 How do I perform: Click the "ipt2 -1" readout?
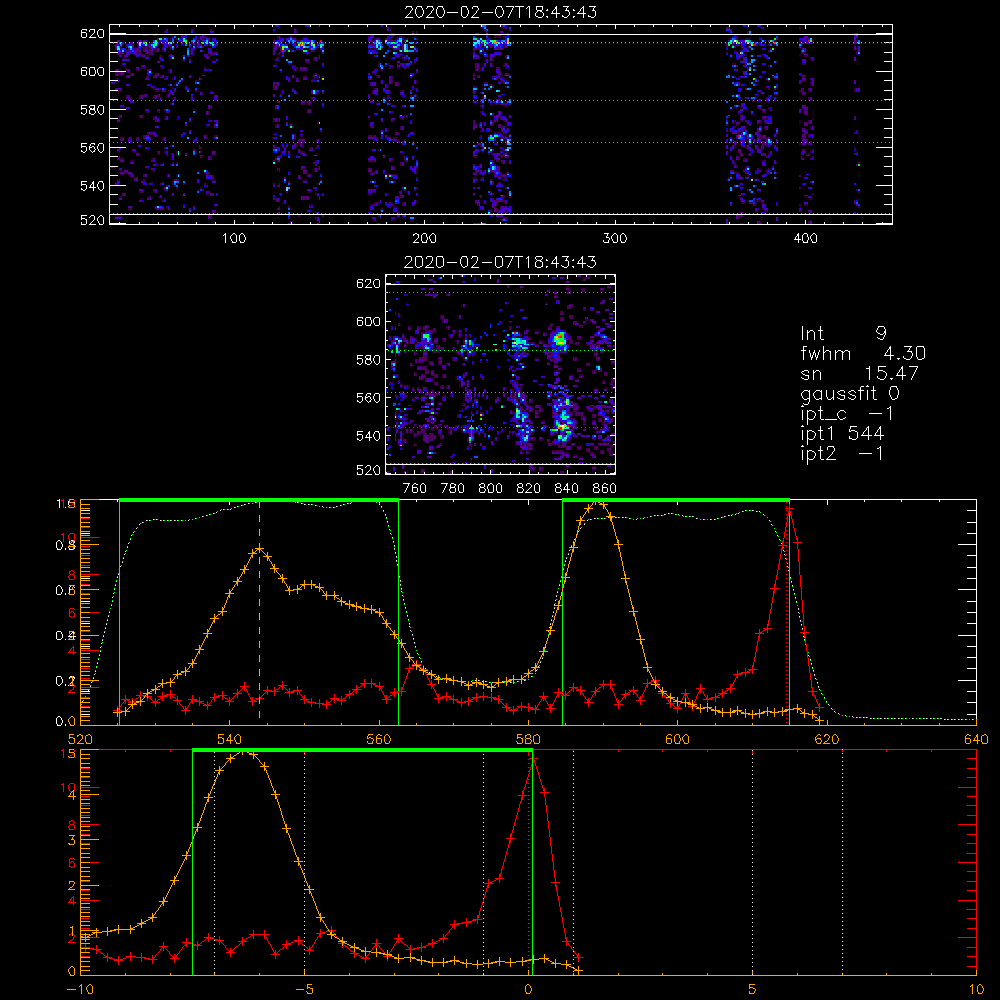842,453
